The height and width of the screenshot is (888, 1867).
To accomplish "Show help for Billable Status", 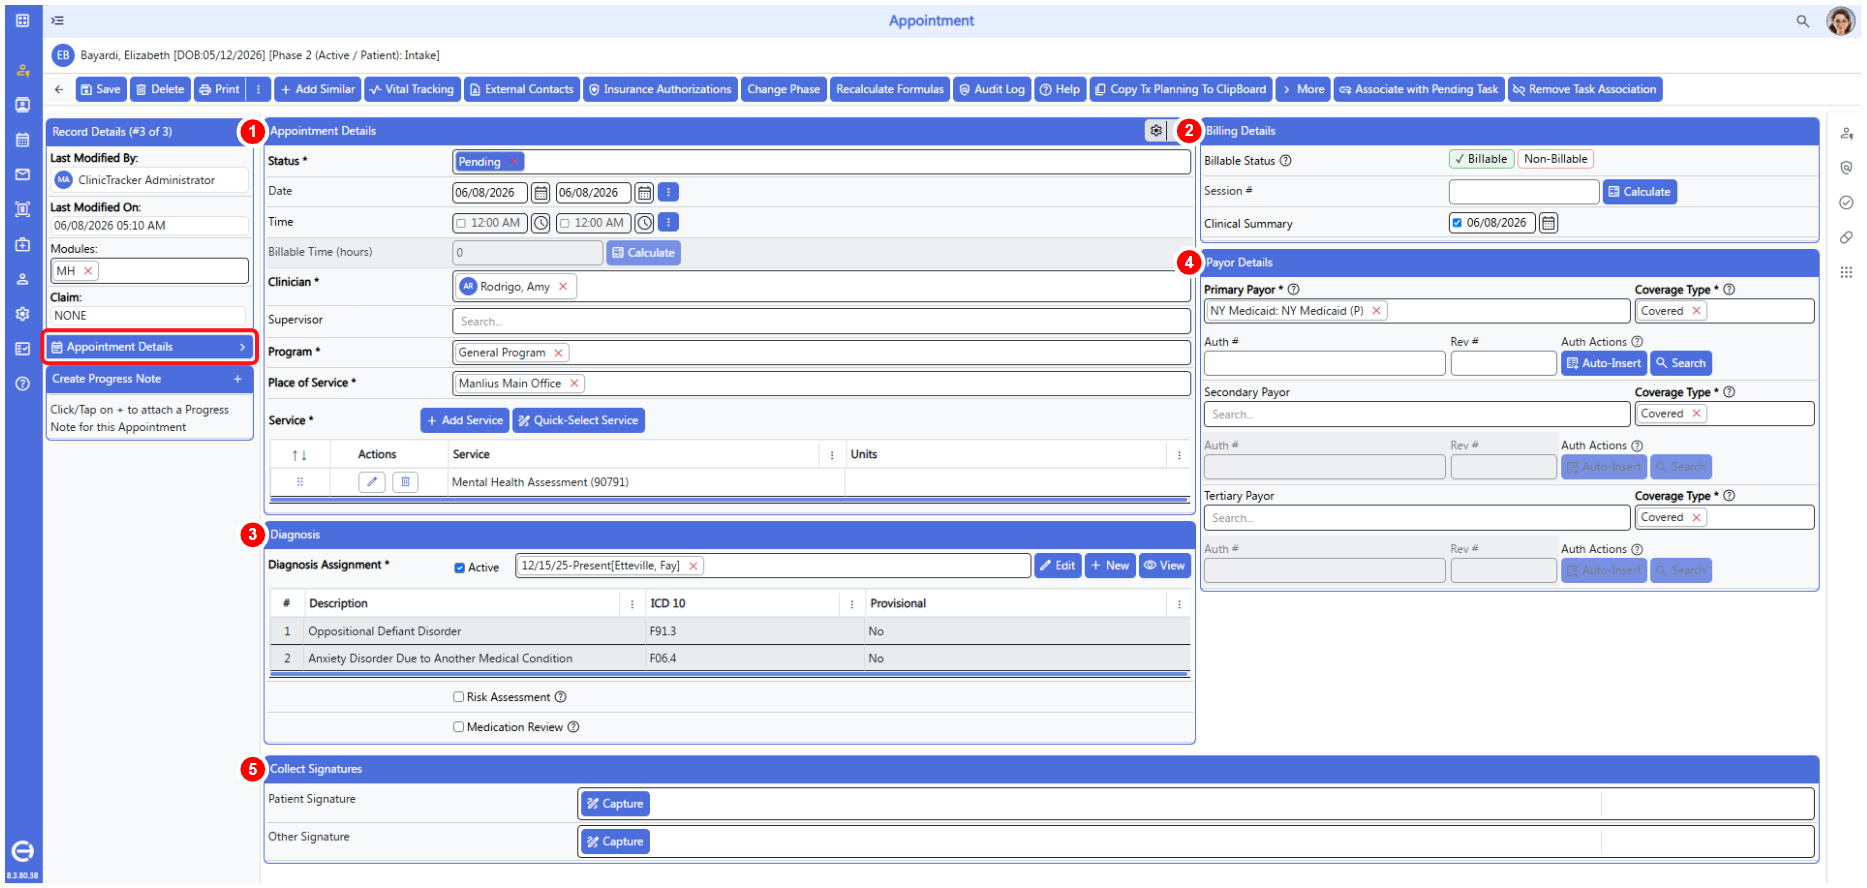I will (1286, 161).
